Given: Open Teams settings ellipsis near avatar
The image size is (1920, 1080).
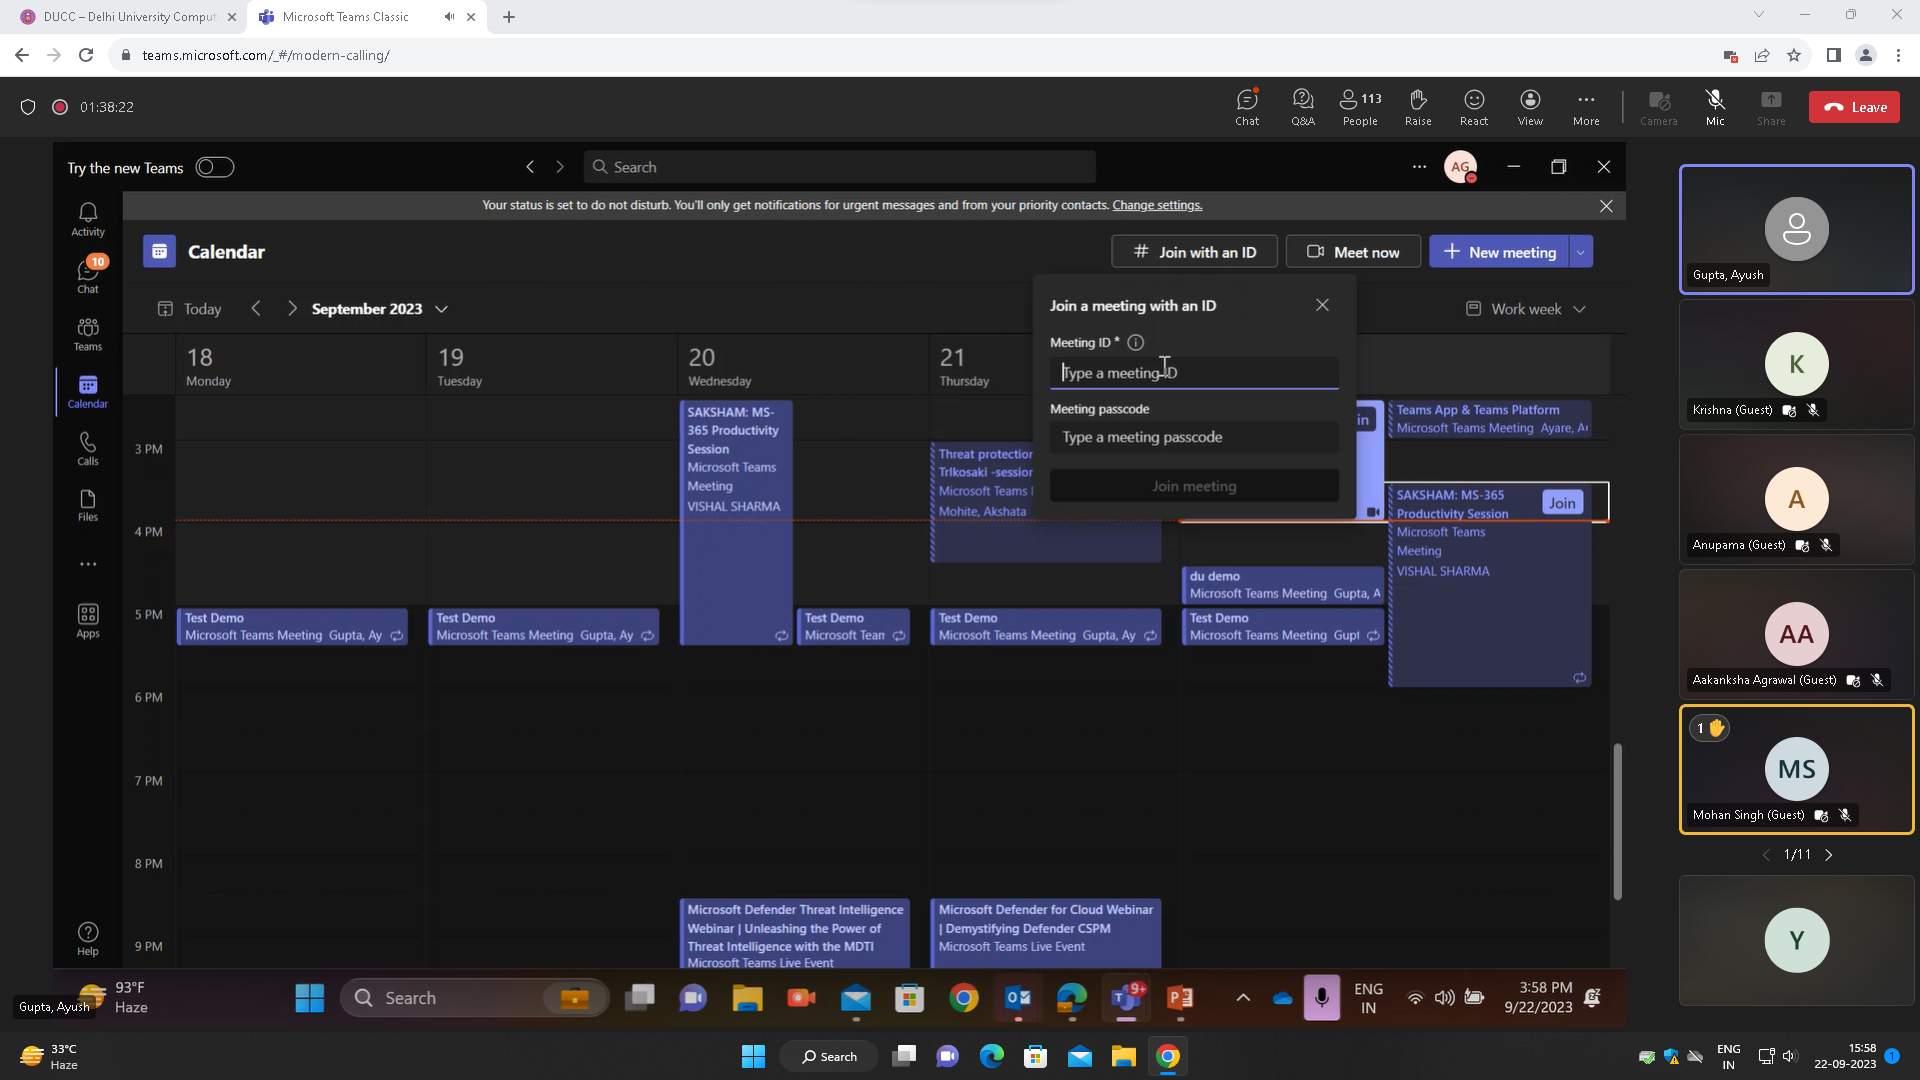Looking at the screenshot, I should tap(1419, 167).
